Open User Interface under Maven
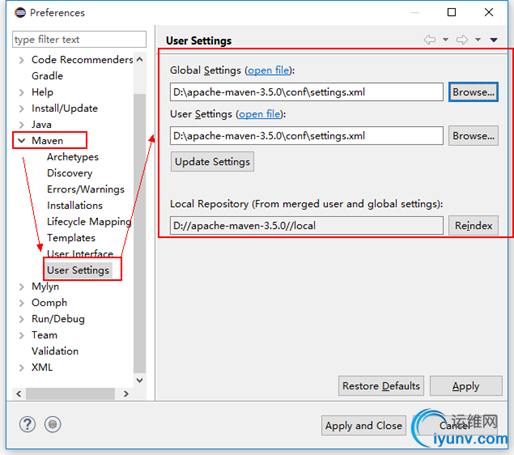The width and height of the screenshot is (514, 455). point(80,254)
